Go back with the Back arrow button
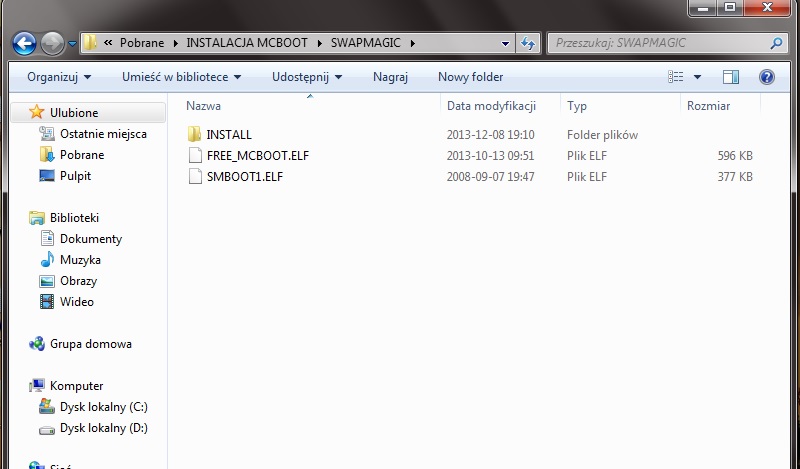 click(24, 43)
